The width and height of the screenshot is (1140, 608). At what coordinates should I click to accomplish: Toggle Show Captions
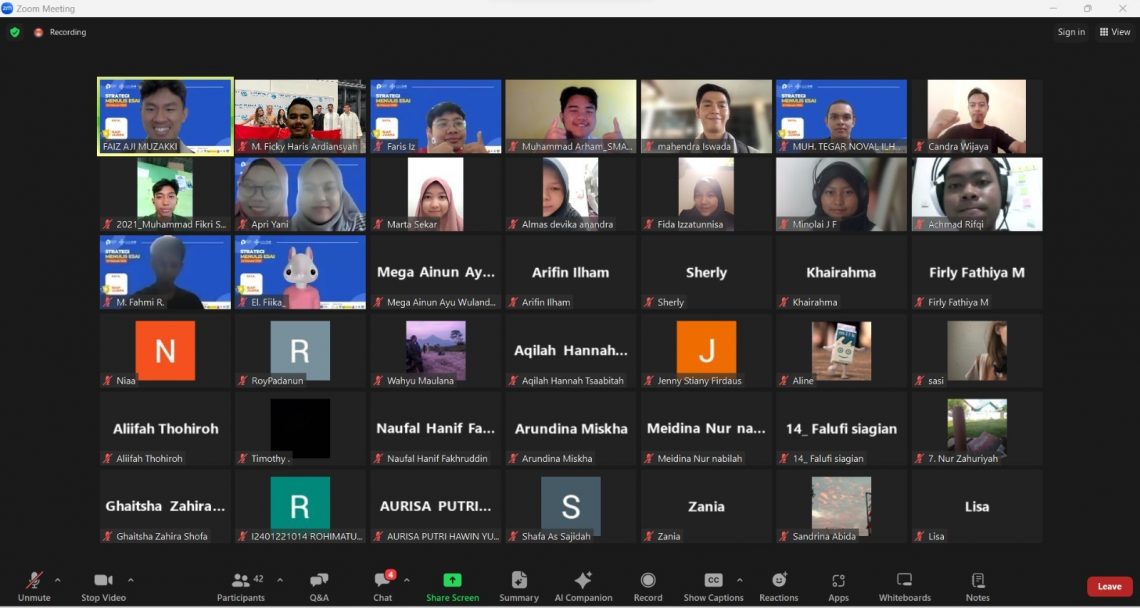tap(713, 586)
